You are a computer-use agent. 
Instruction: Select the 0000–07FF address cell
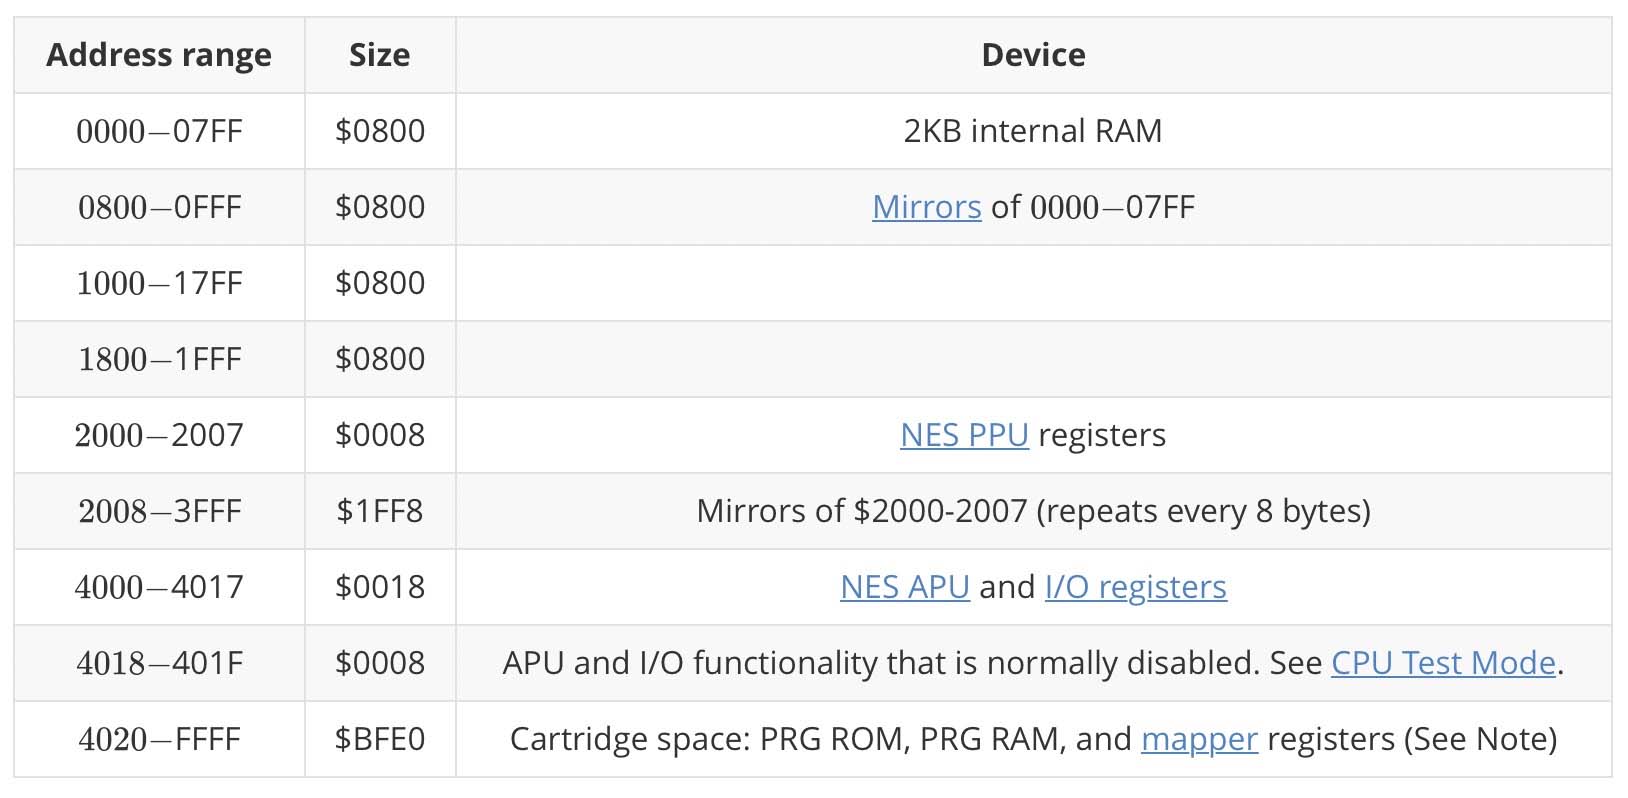(159, 131)
